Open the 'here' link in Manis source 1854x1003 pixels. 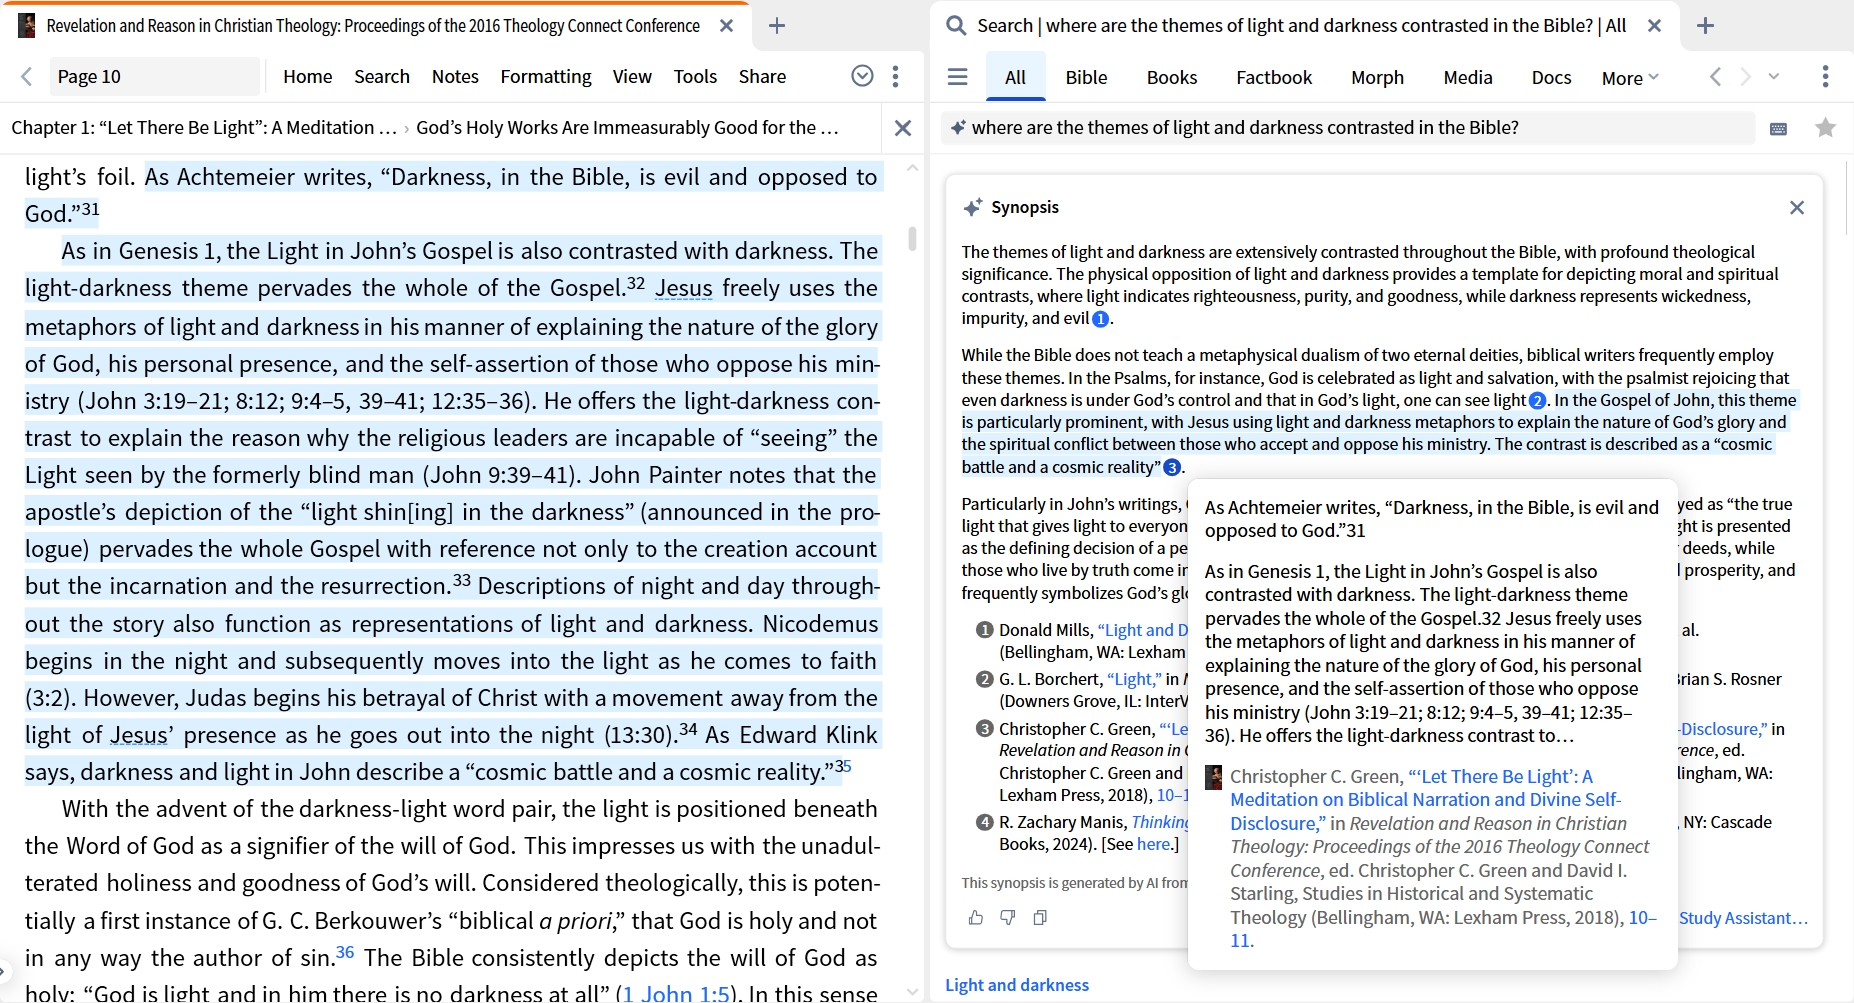pos(1153,844)
